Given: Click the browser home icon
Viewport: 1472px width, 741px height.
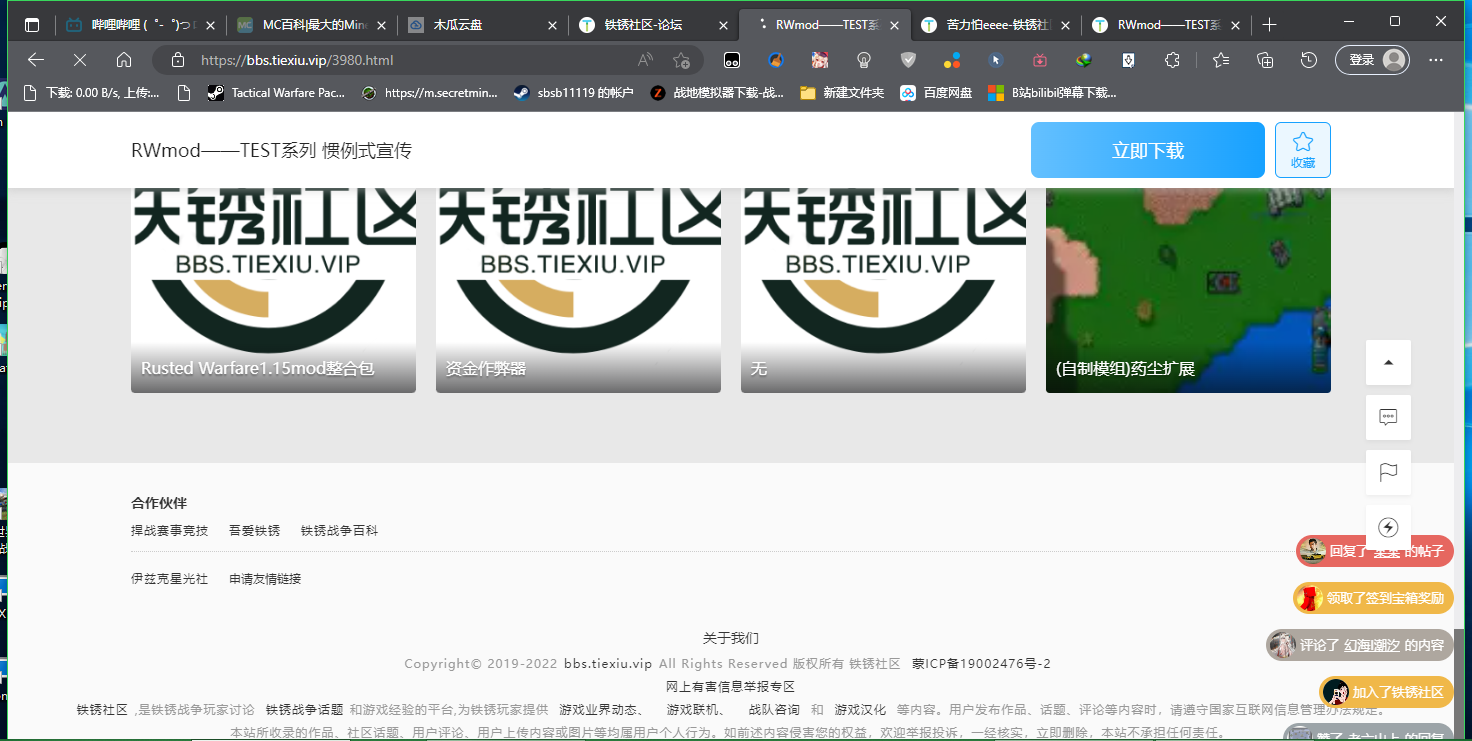Looking at the screenshot, I should pos(124,60).
